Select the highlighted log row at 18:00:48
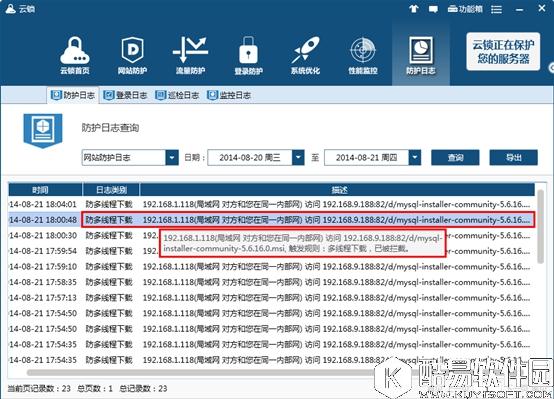554x399 pixels. coord(271,220)
